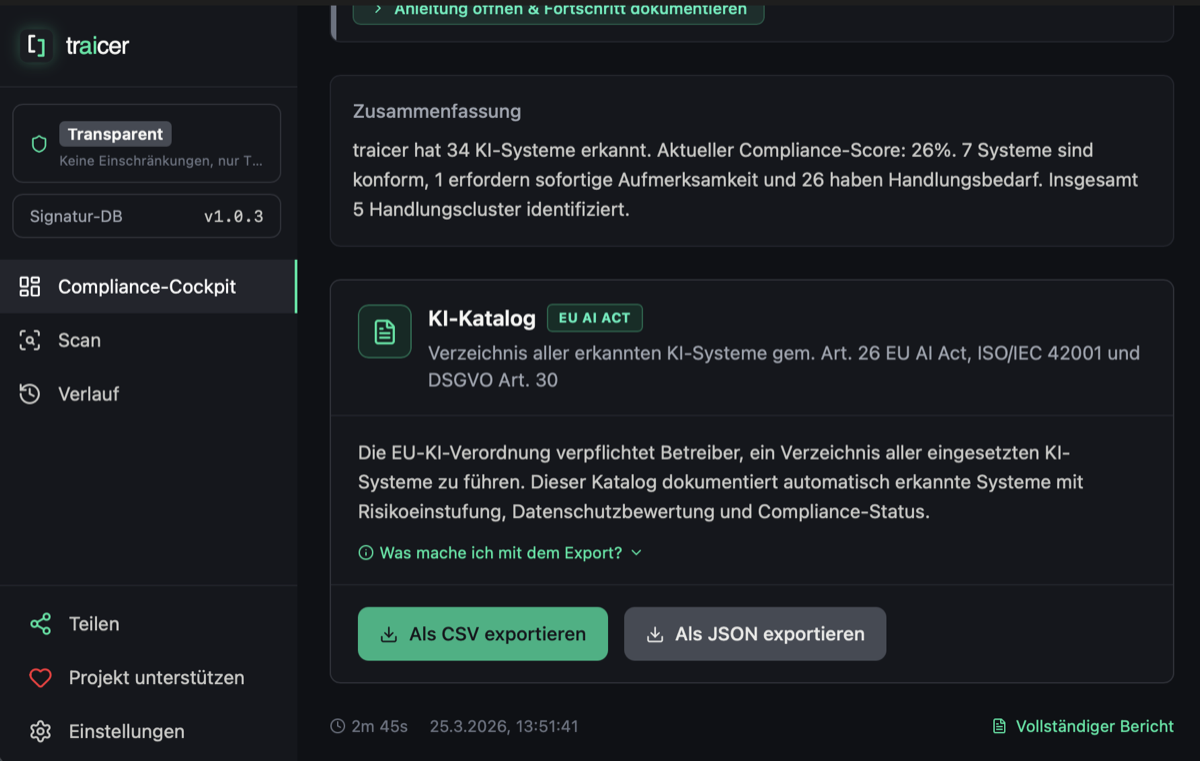Click the Teilen share icon
The image size is (1200, 761).
pos(40,623)
